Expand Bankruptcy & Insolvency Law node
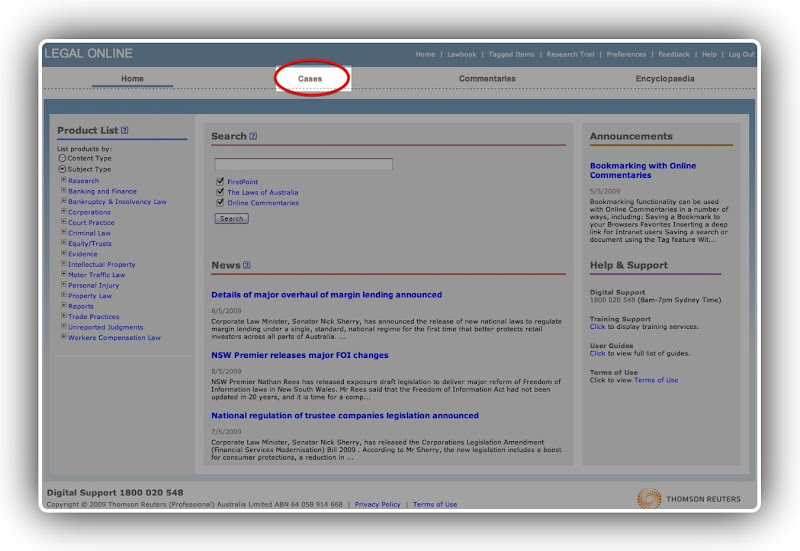This screenshot has width=800, height=551. [64, 201]
